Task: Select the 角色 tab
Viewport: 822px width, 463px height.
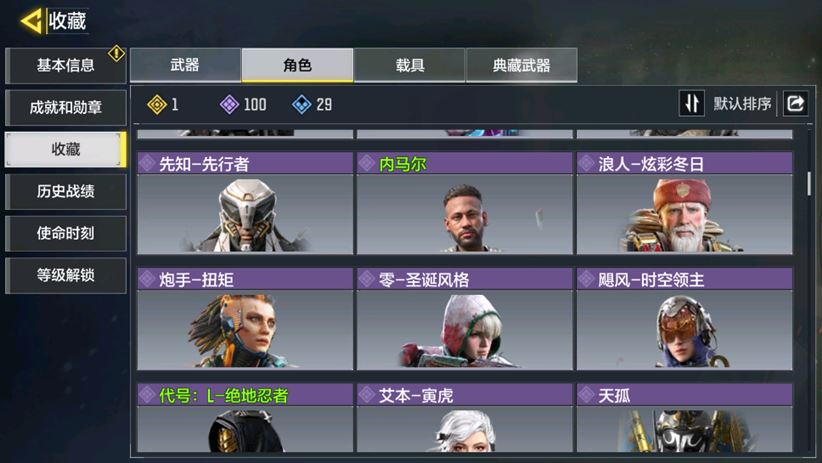Action: [297, 65]
